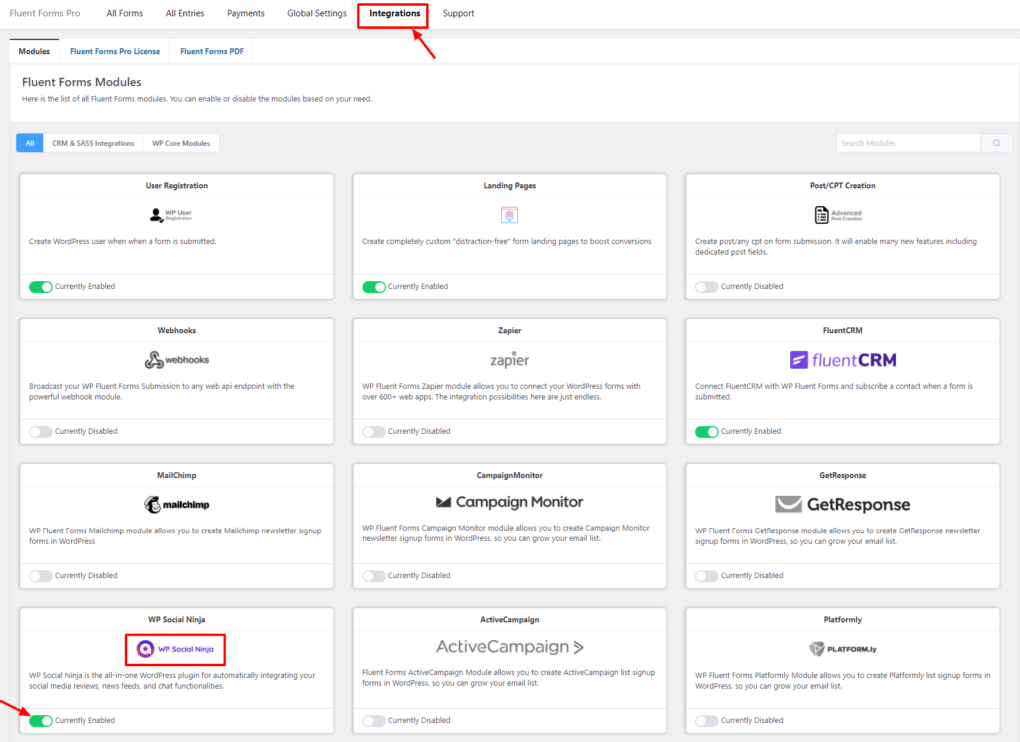This screenshot has height=742, width=1020.
Task: Click the Post/CPT Creation card title
Action: (x=842, y=185)
